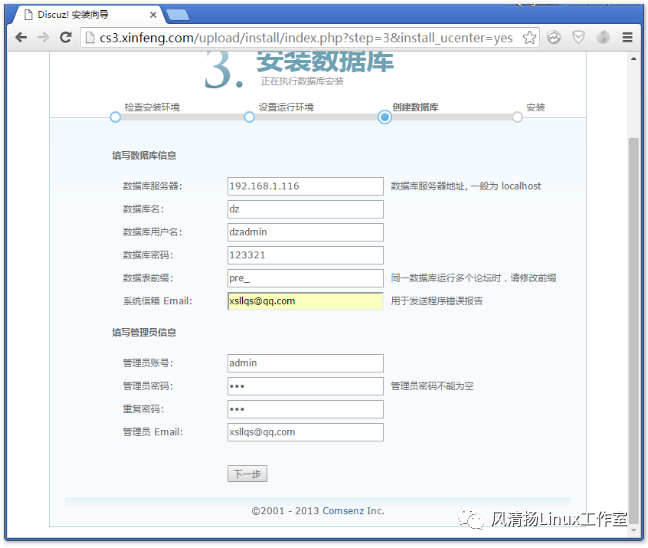Viewport: 648px width, 548px height.
Task: Reload the page with the refresh icon
Action: [x=65, y=38]
